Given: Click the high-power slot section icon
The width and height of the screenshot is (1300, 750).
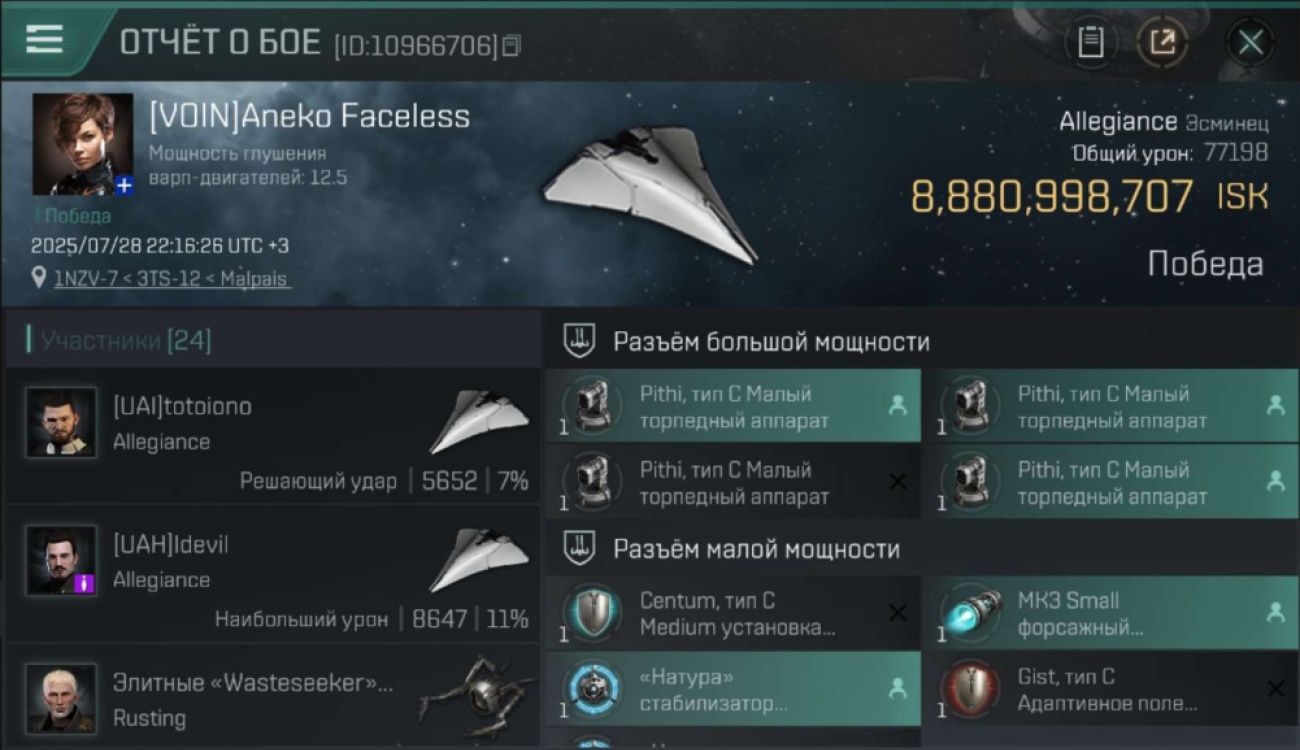Looking at the screenshot, I should [x=580, y=341].
